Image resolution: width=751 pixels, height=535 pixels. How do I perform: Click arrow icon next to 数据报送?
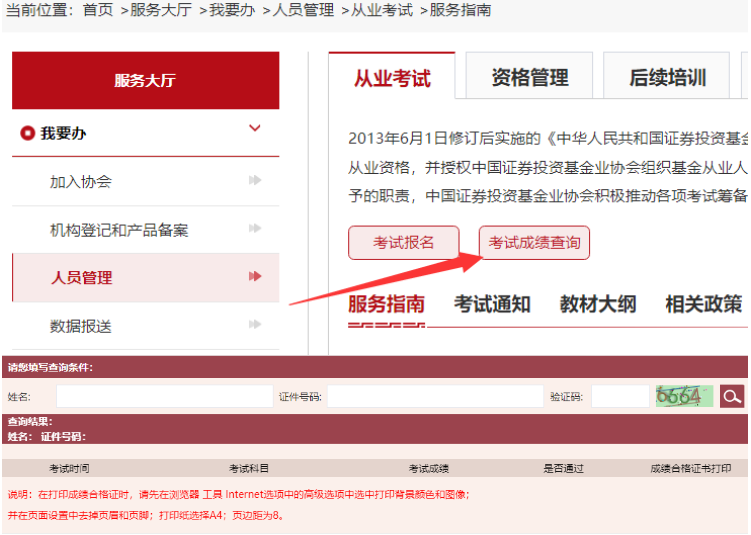255,325
